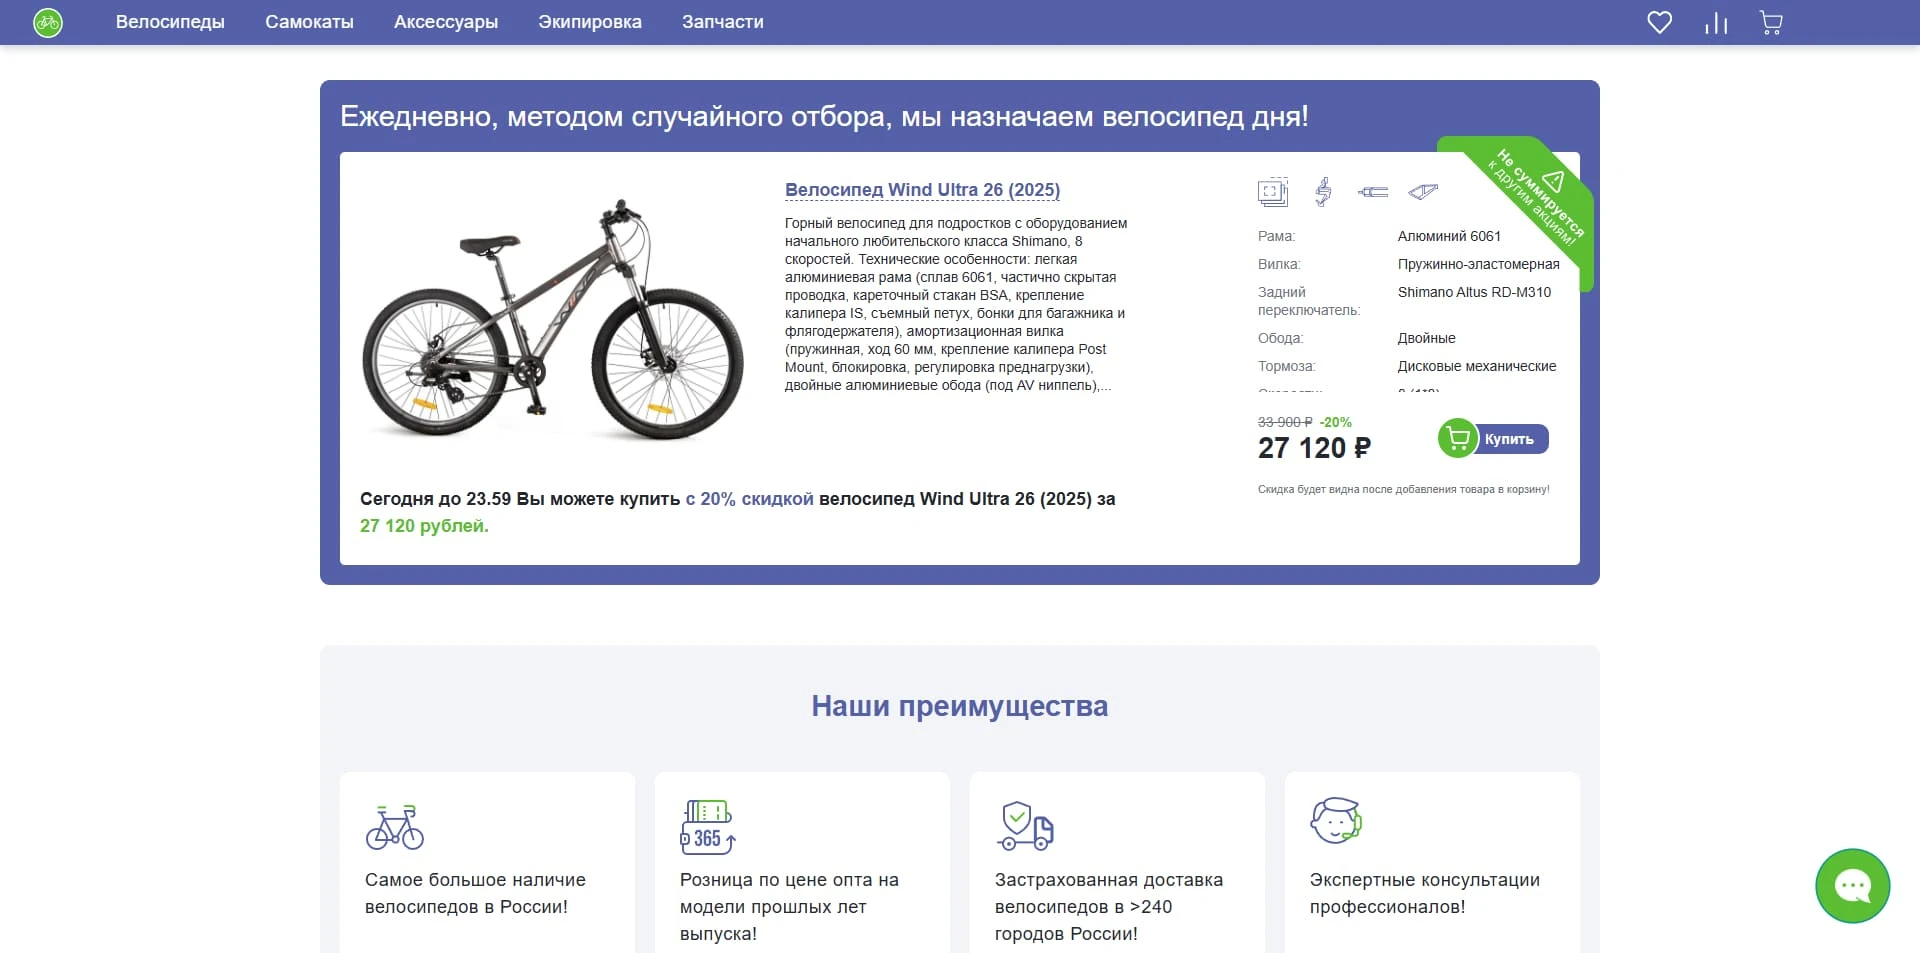Click the 'Shimano Altus RD-M310' value

click(x=1474, y=293)
